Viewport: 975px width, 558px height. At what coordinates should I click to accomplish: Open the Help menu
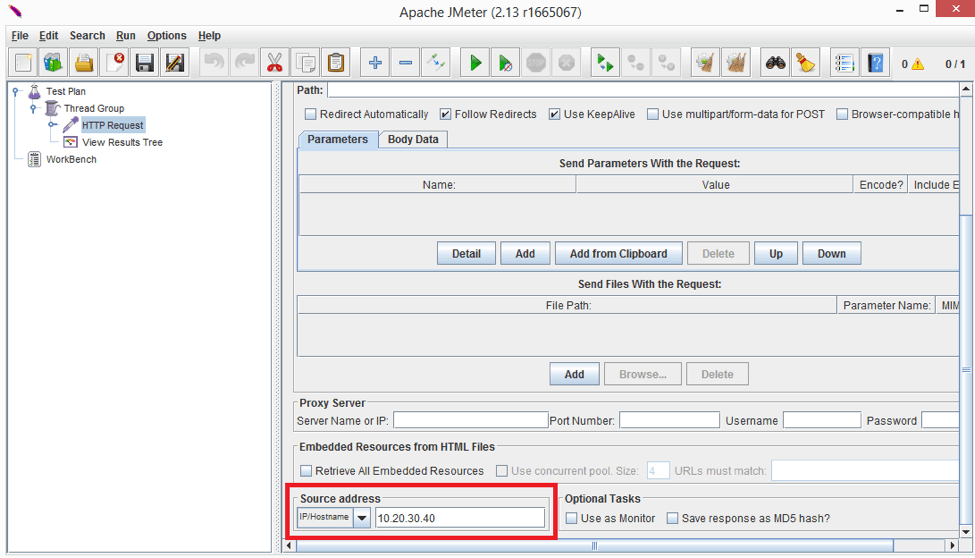[210, 35]
